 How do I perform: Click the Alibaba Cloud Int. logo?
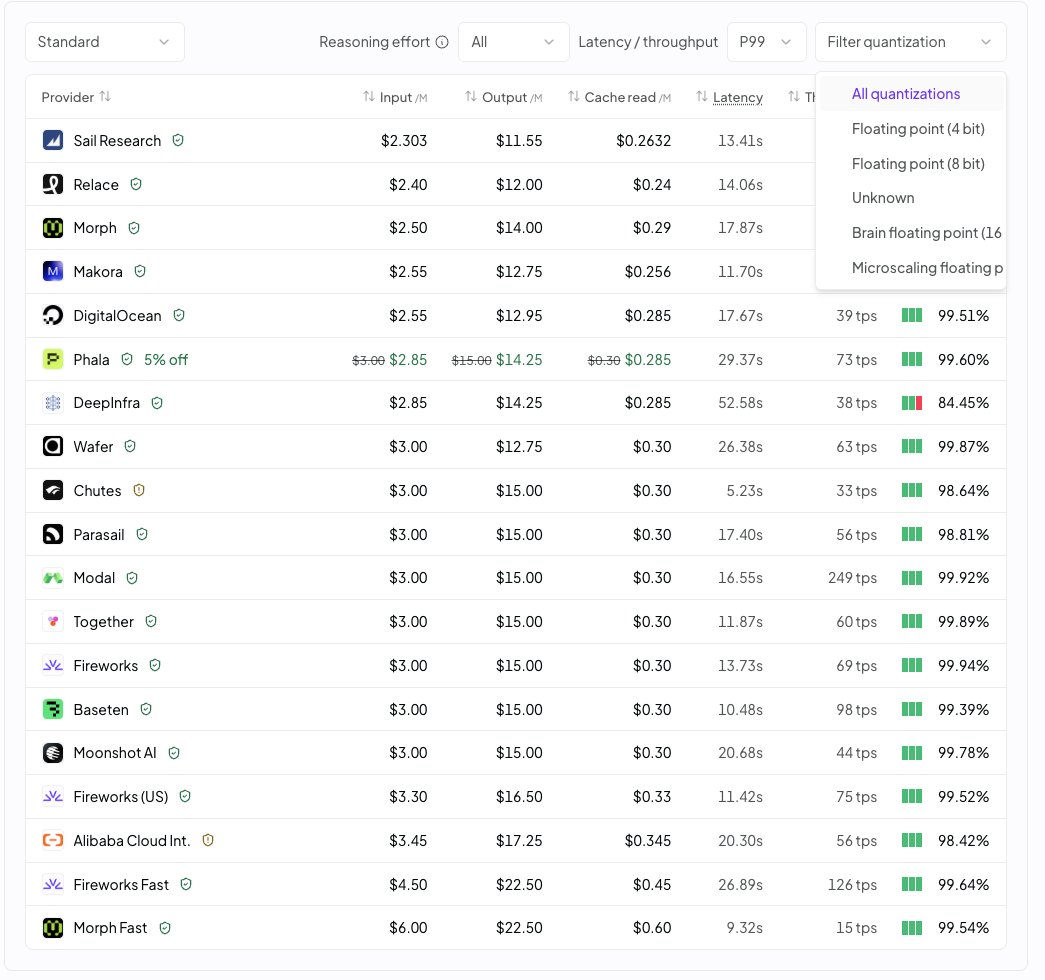(53, 841)
